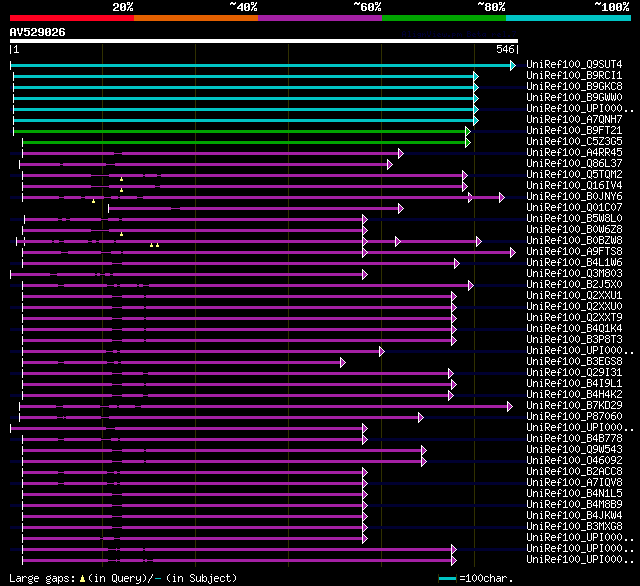Select the UniRef100_Q01C07 label

coord(574,207)
